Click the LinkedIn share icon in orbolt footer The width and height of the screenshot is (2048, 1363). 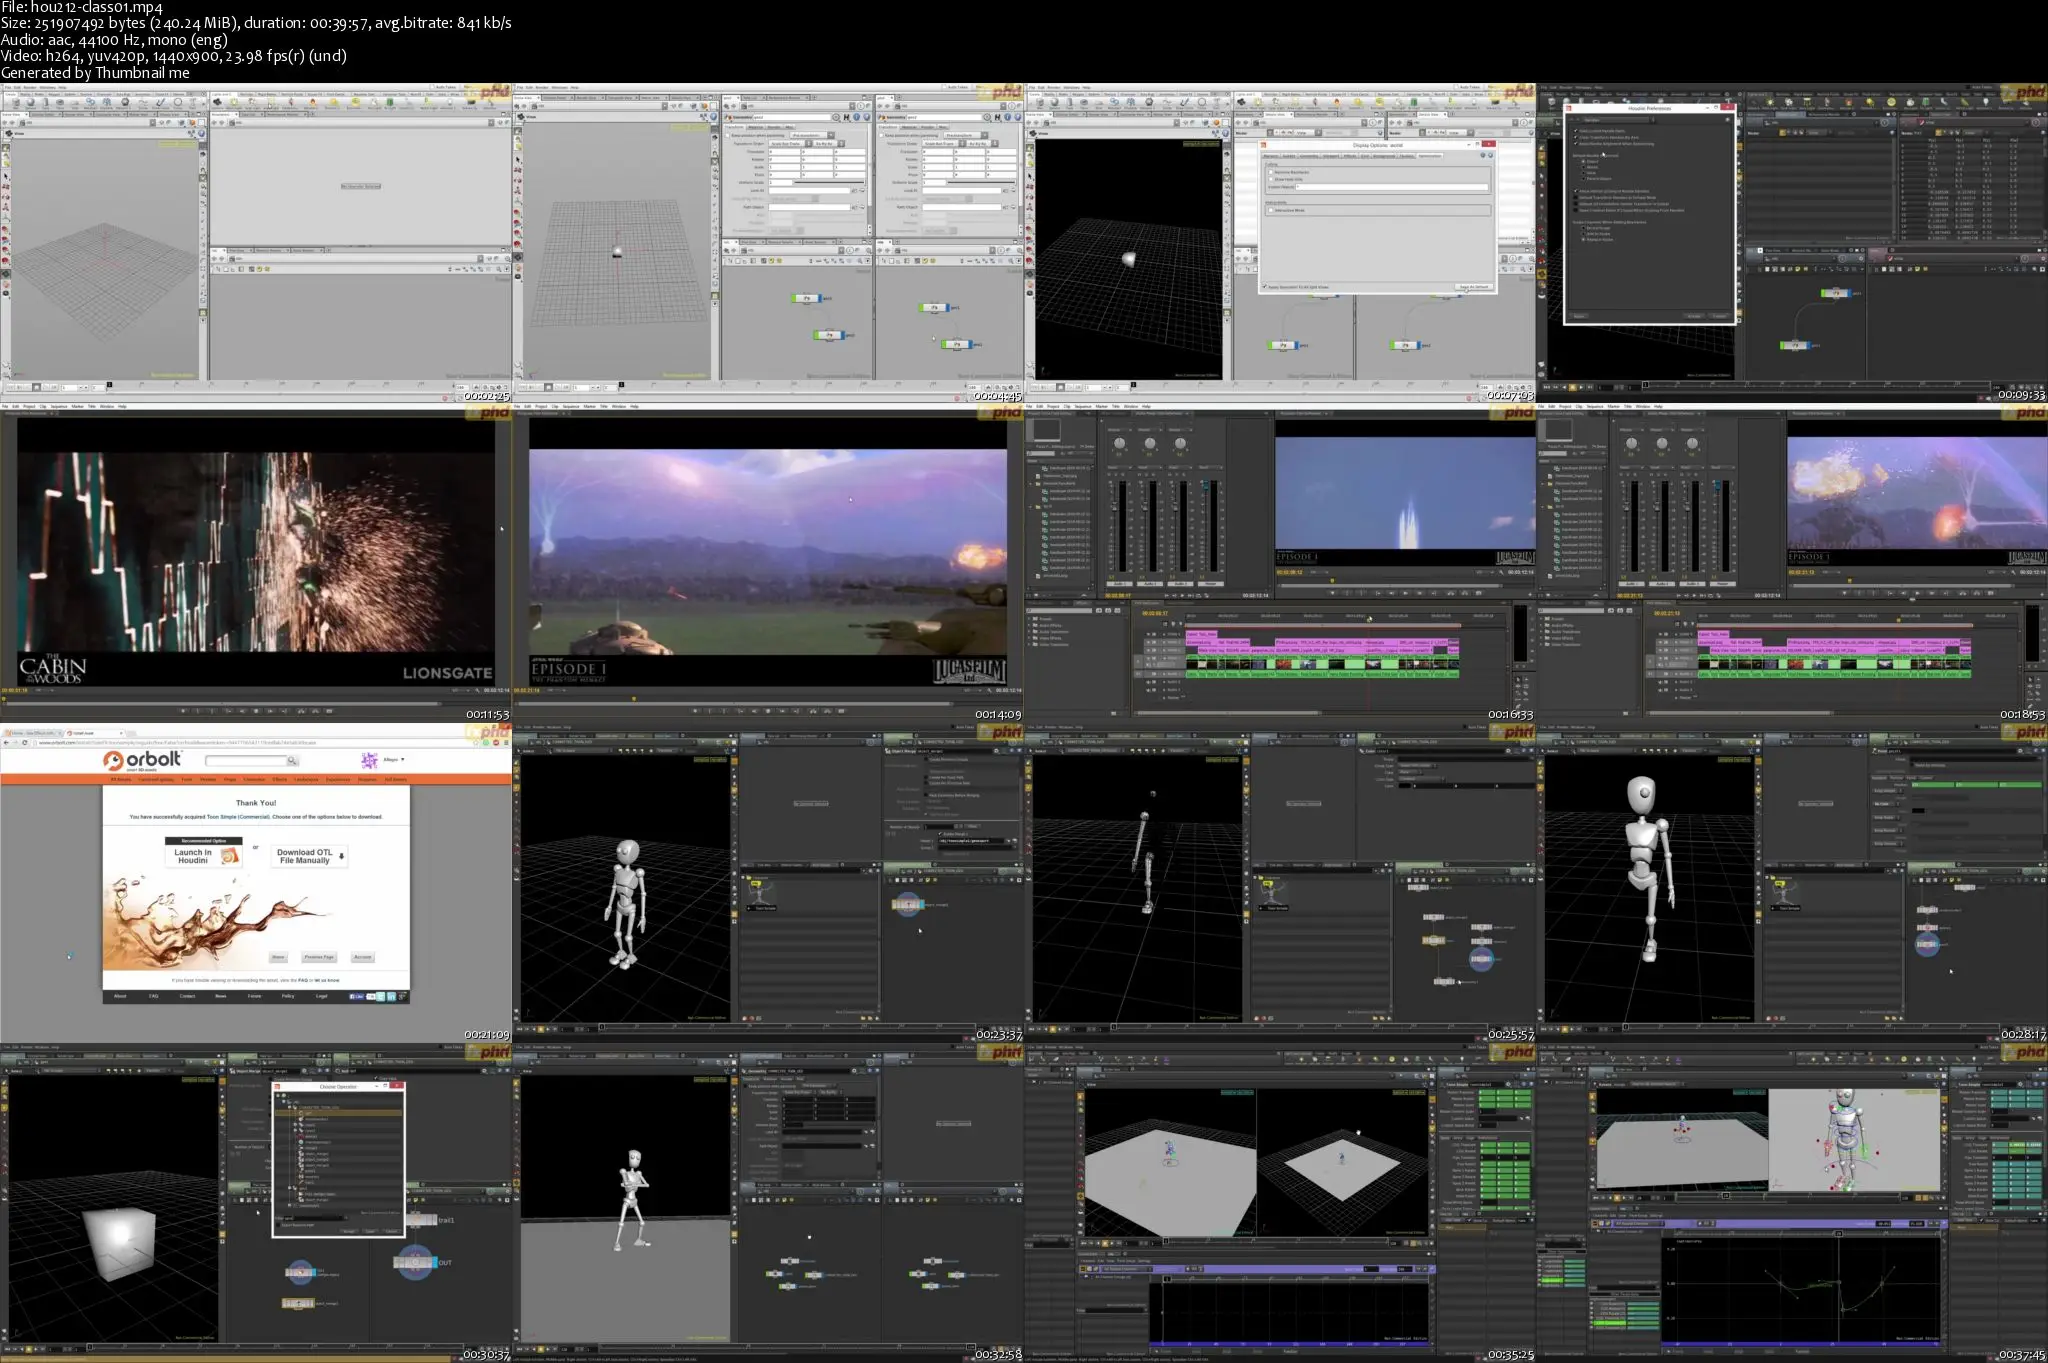[391, 996]
